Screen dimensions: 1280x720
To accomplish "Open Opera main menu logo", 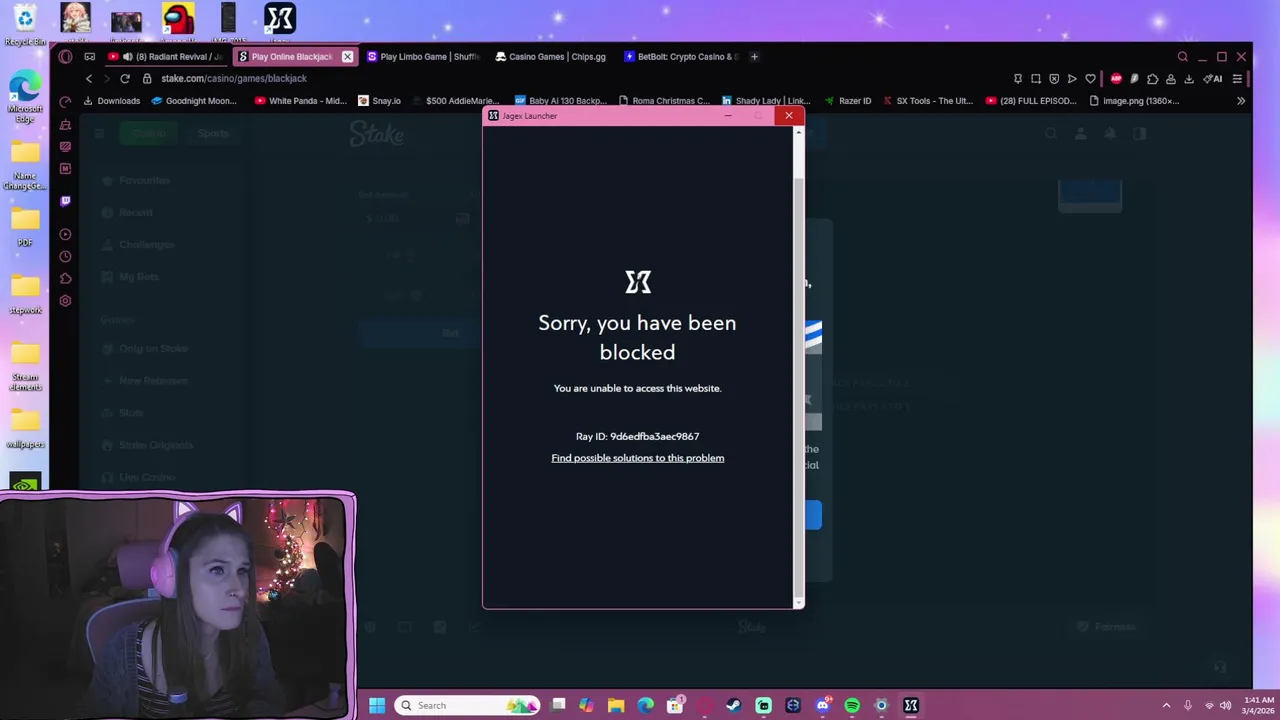I will pos(65,57).
